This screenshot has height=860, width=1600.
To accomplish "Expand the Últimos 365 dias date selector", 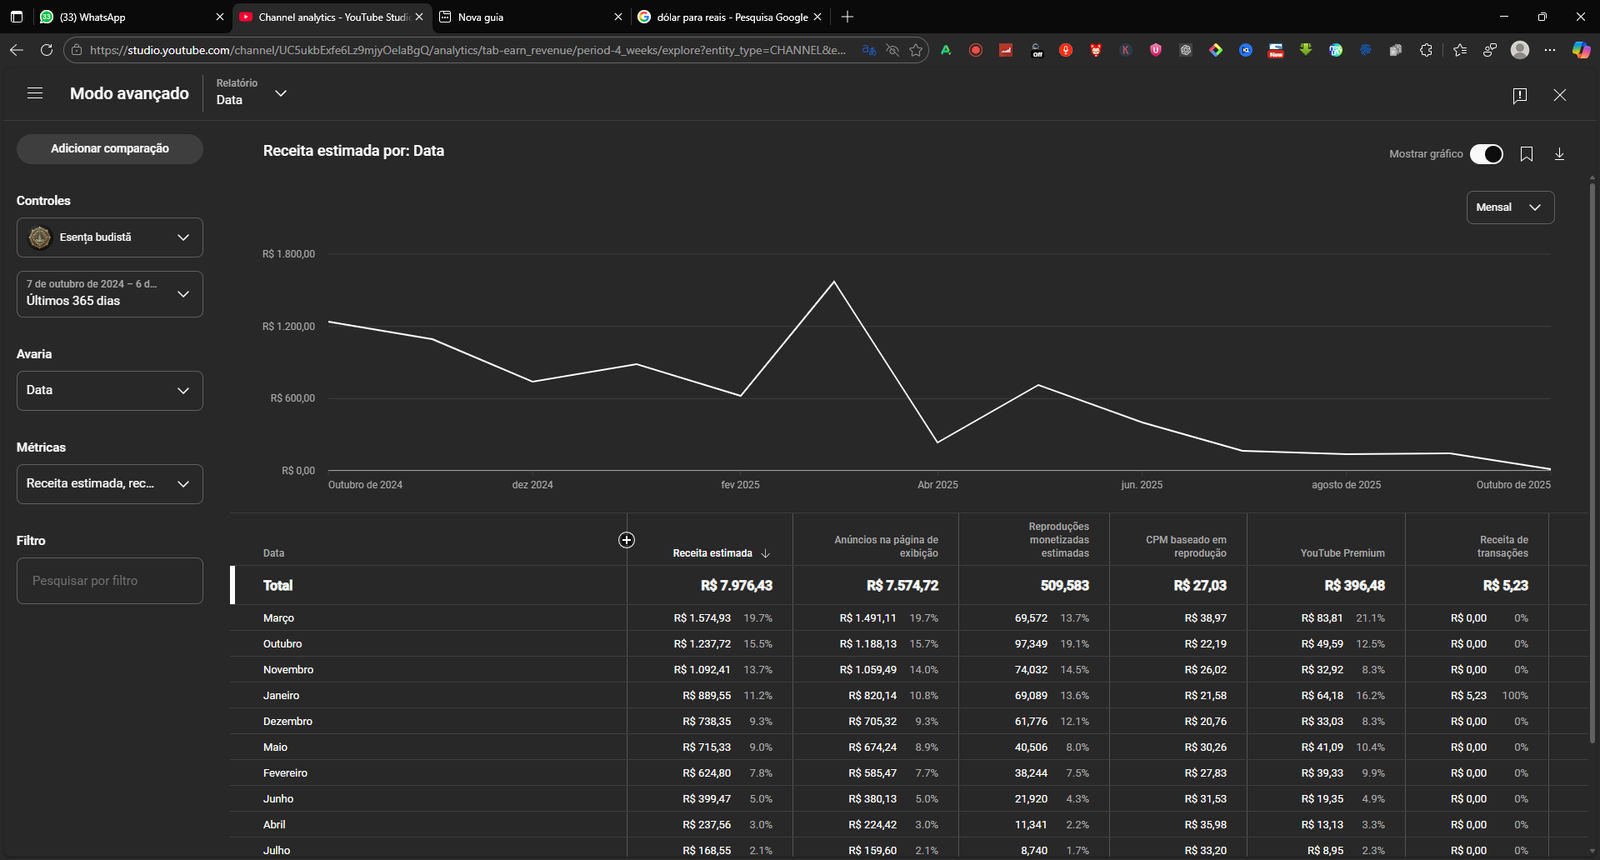I will pyautogui.click(x=110, y=294).
